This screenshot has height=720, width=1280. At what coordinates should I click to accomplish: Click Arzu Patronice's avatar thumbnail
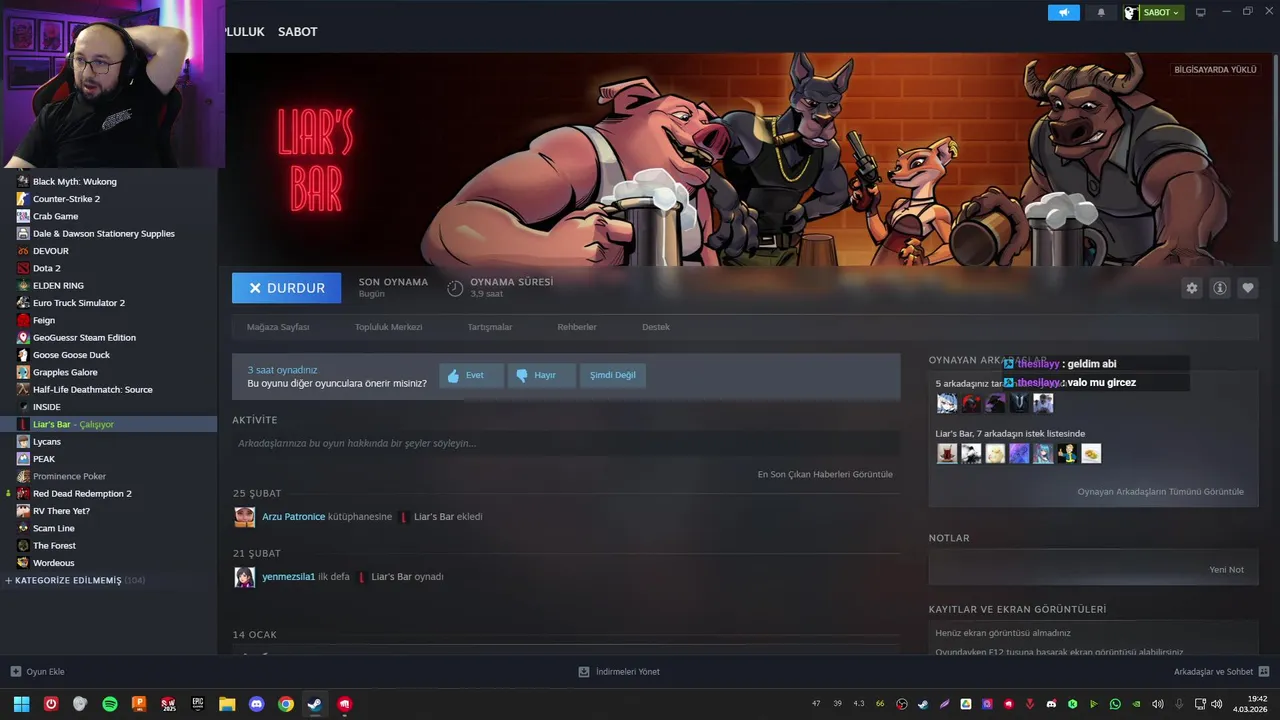pyautogui.click(x=244, y=517)
